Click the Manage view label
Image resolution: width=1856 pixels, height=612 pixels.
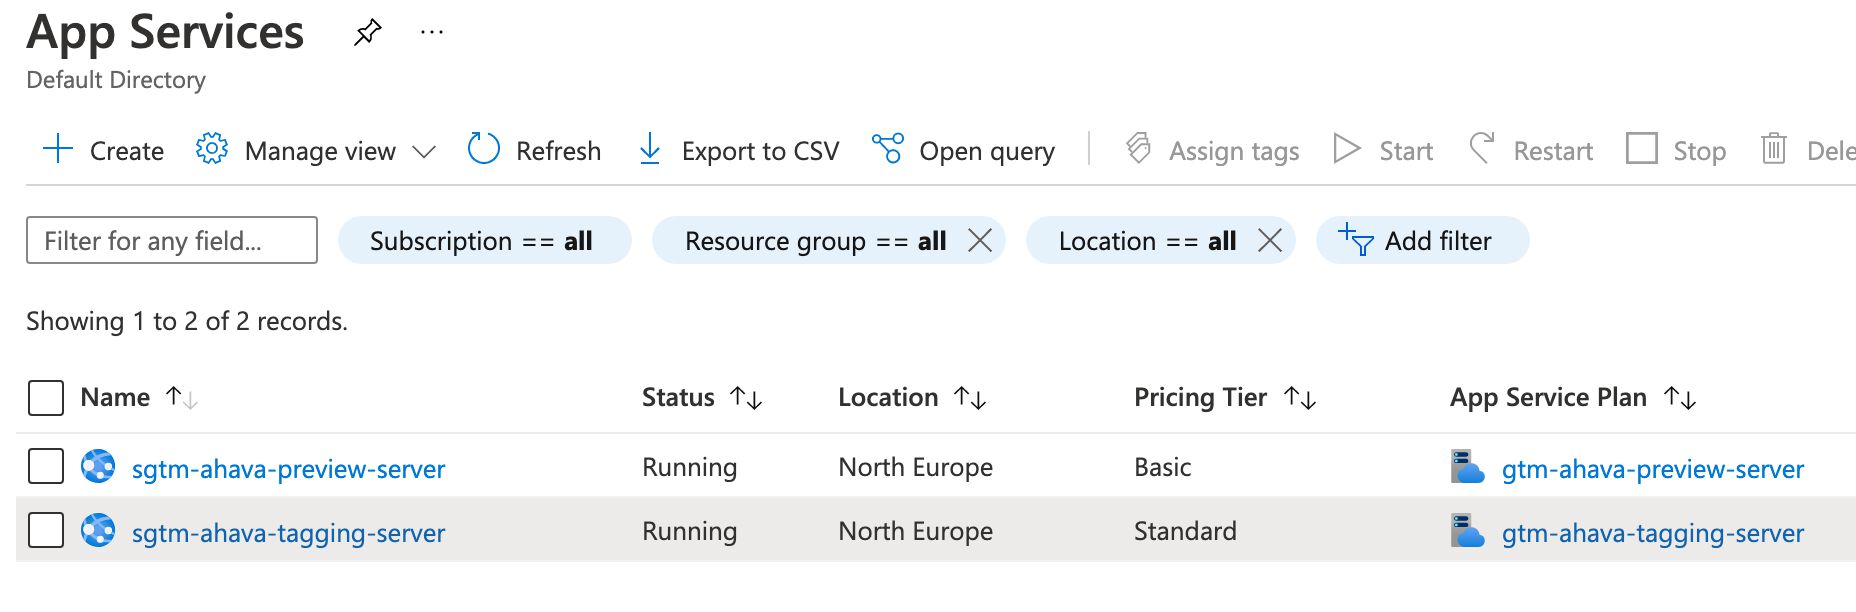click(320, 151)
